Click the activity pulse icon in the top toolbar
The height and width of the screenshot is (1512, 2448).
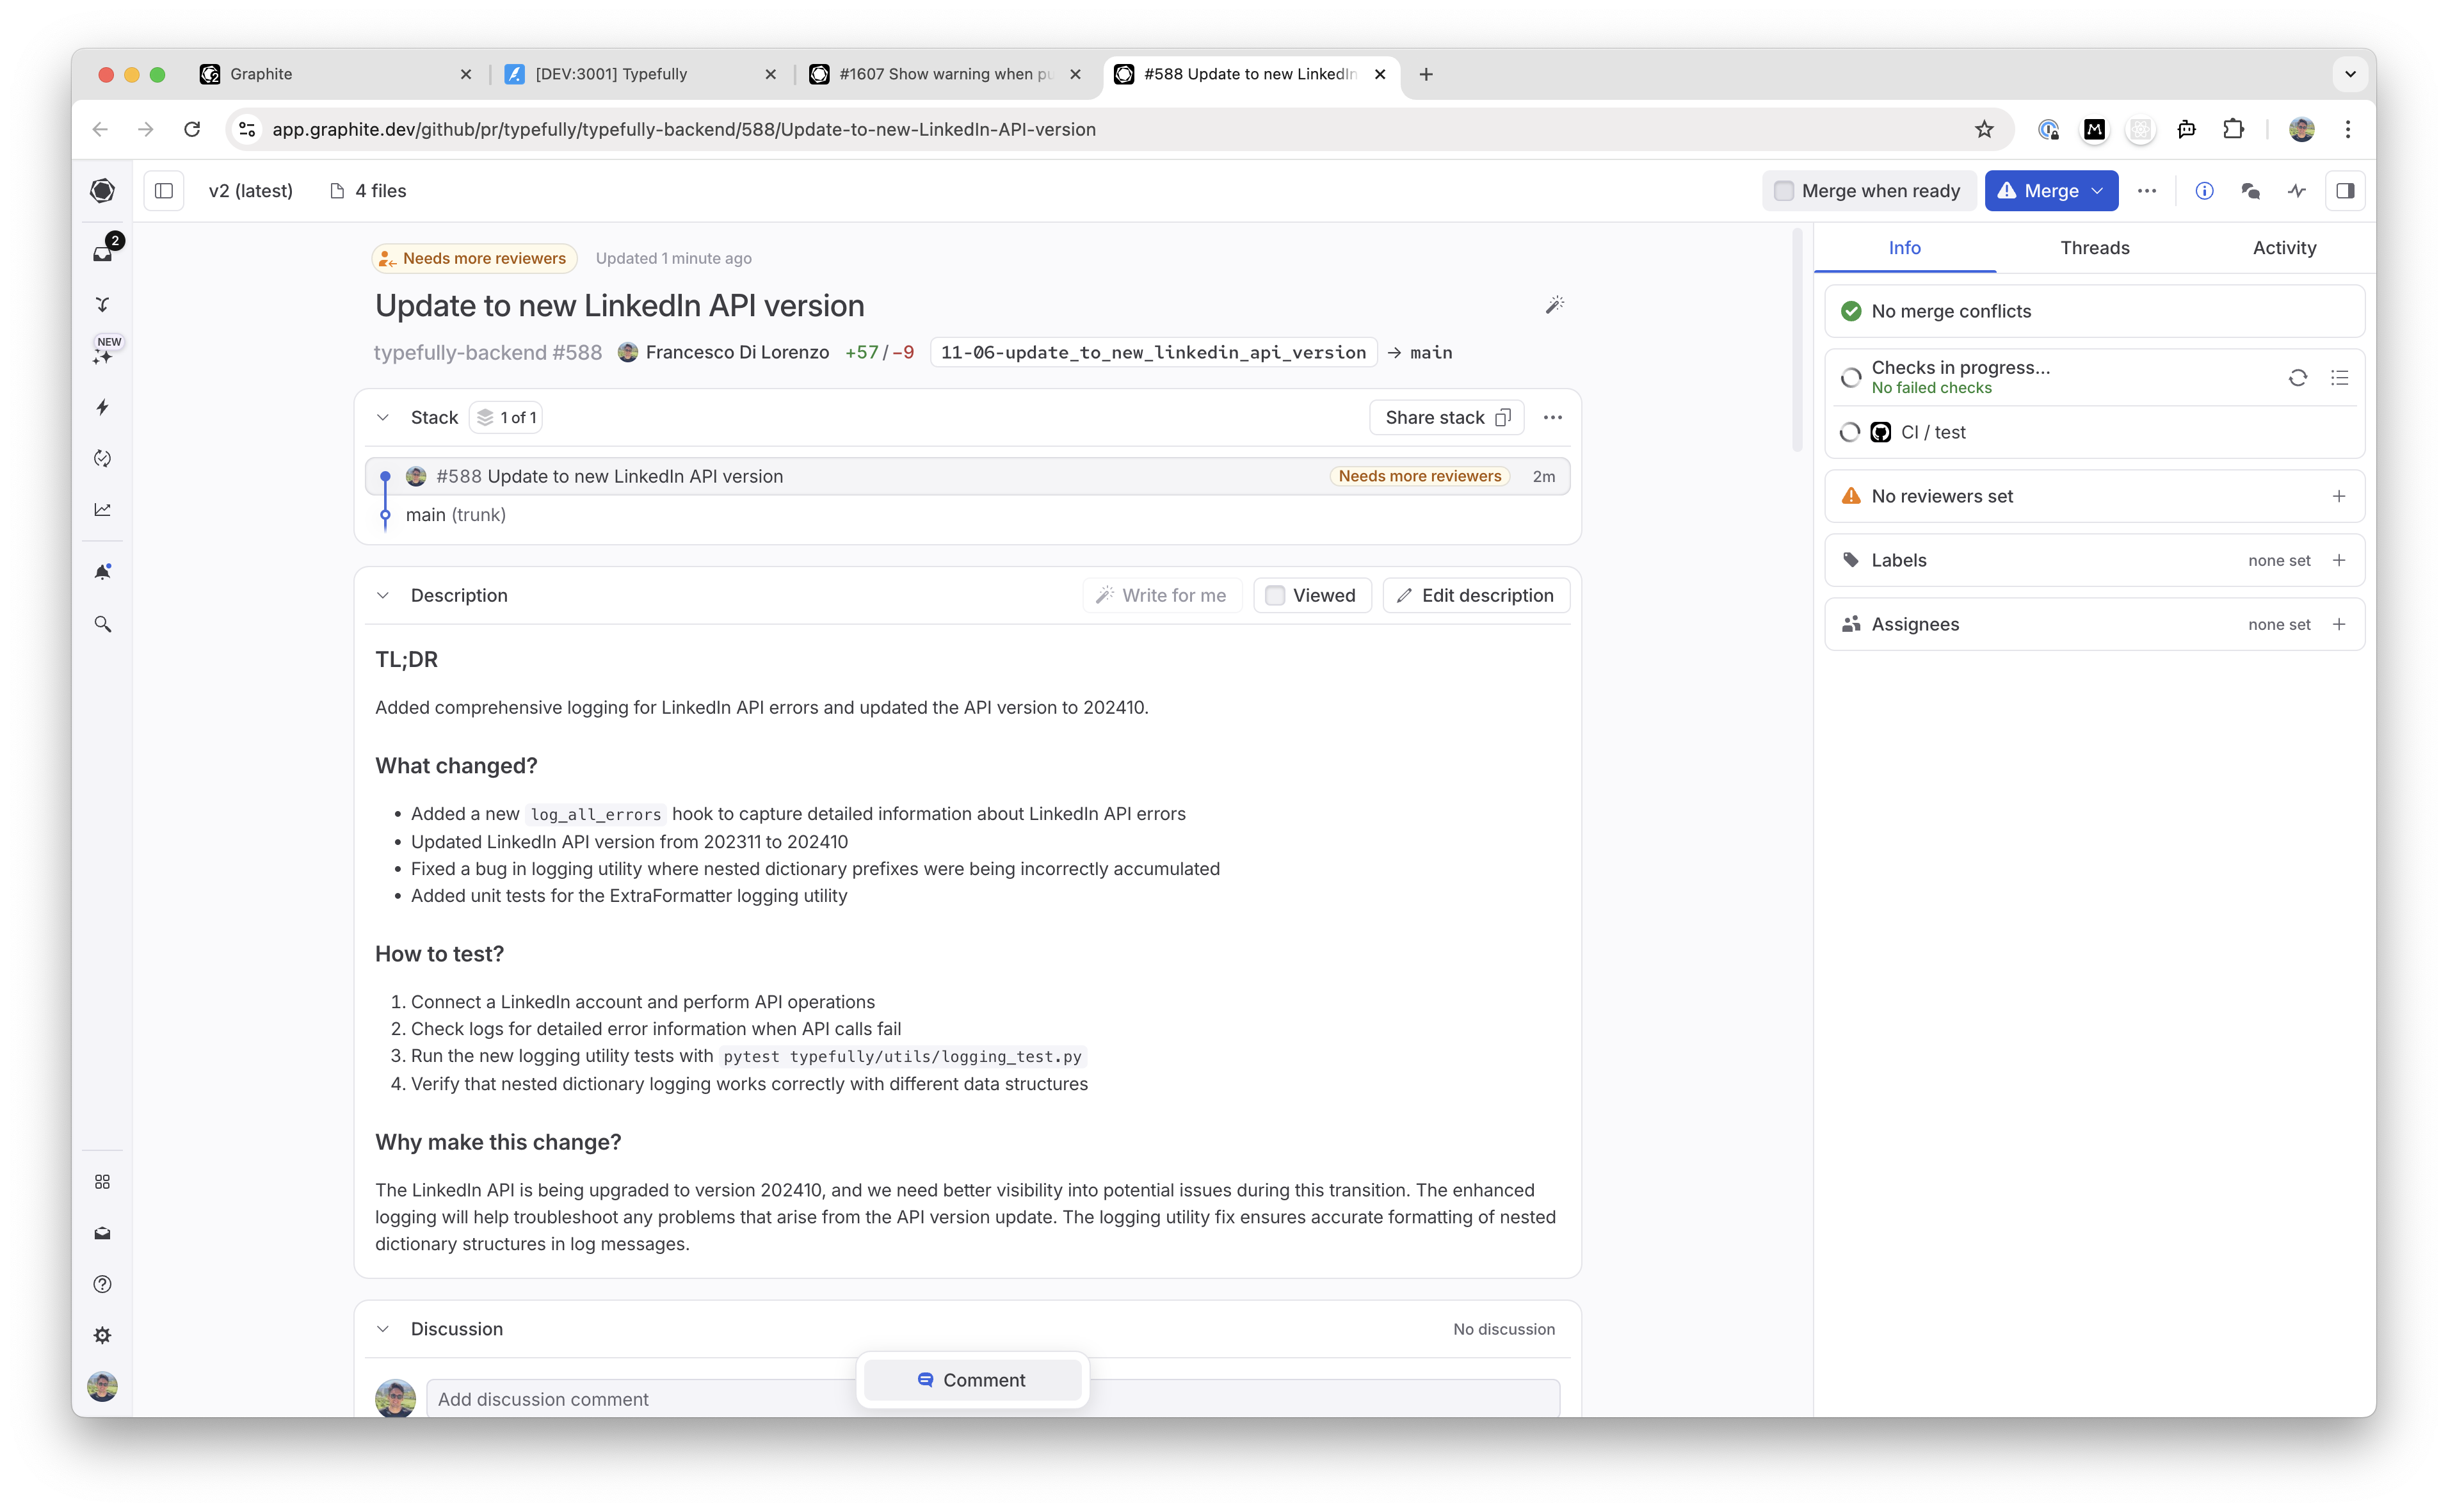(x=2297, y=191)
